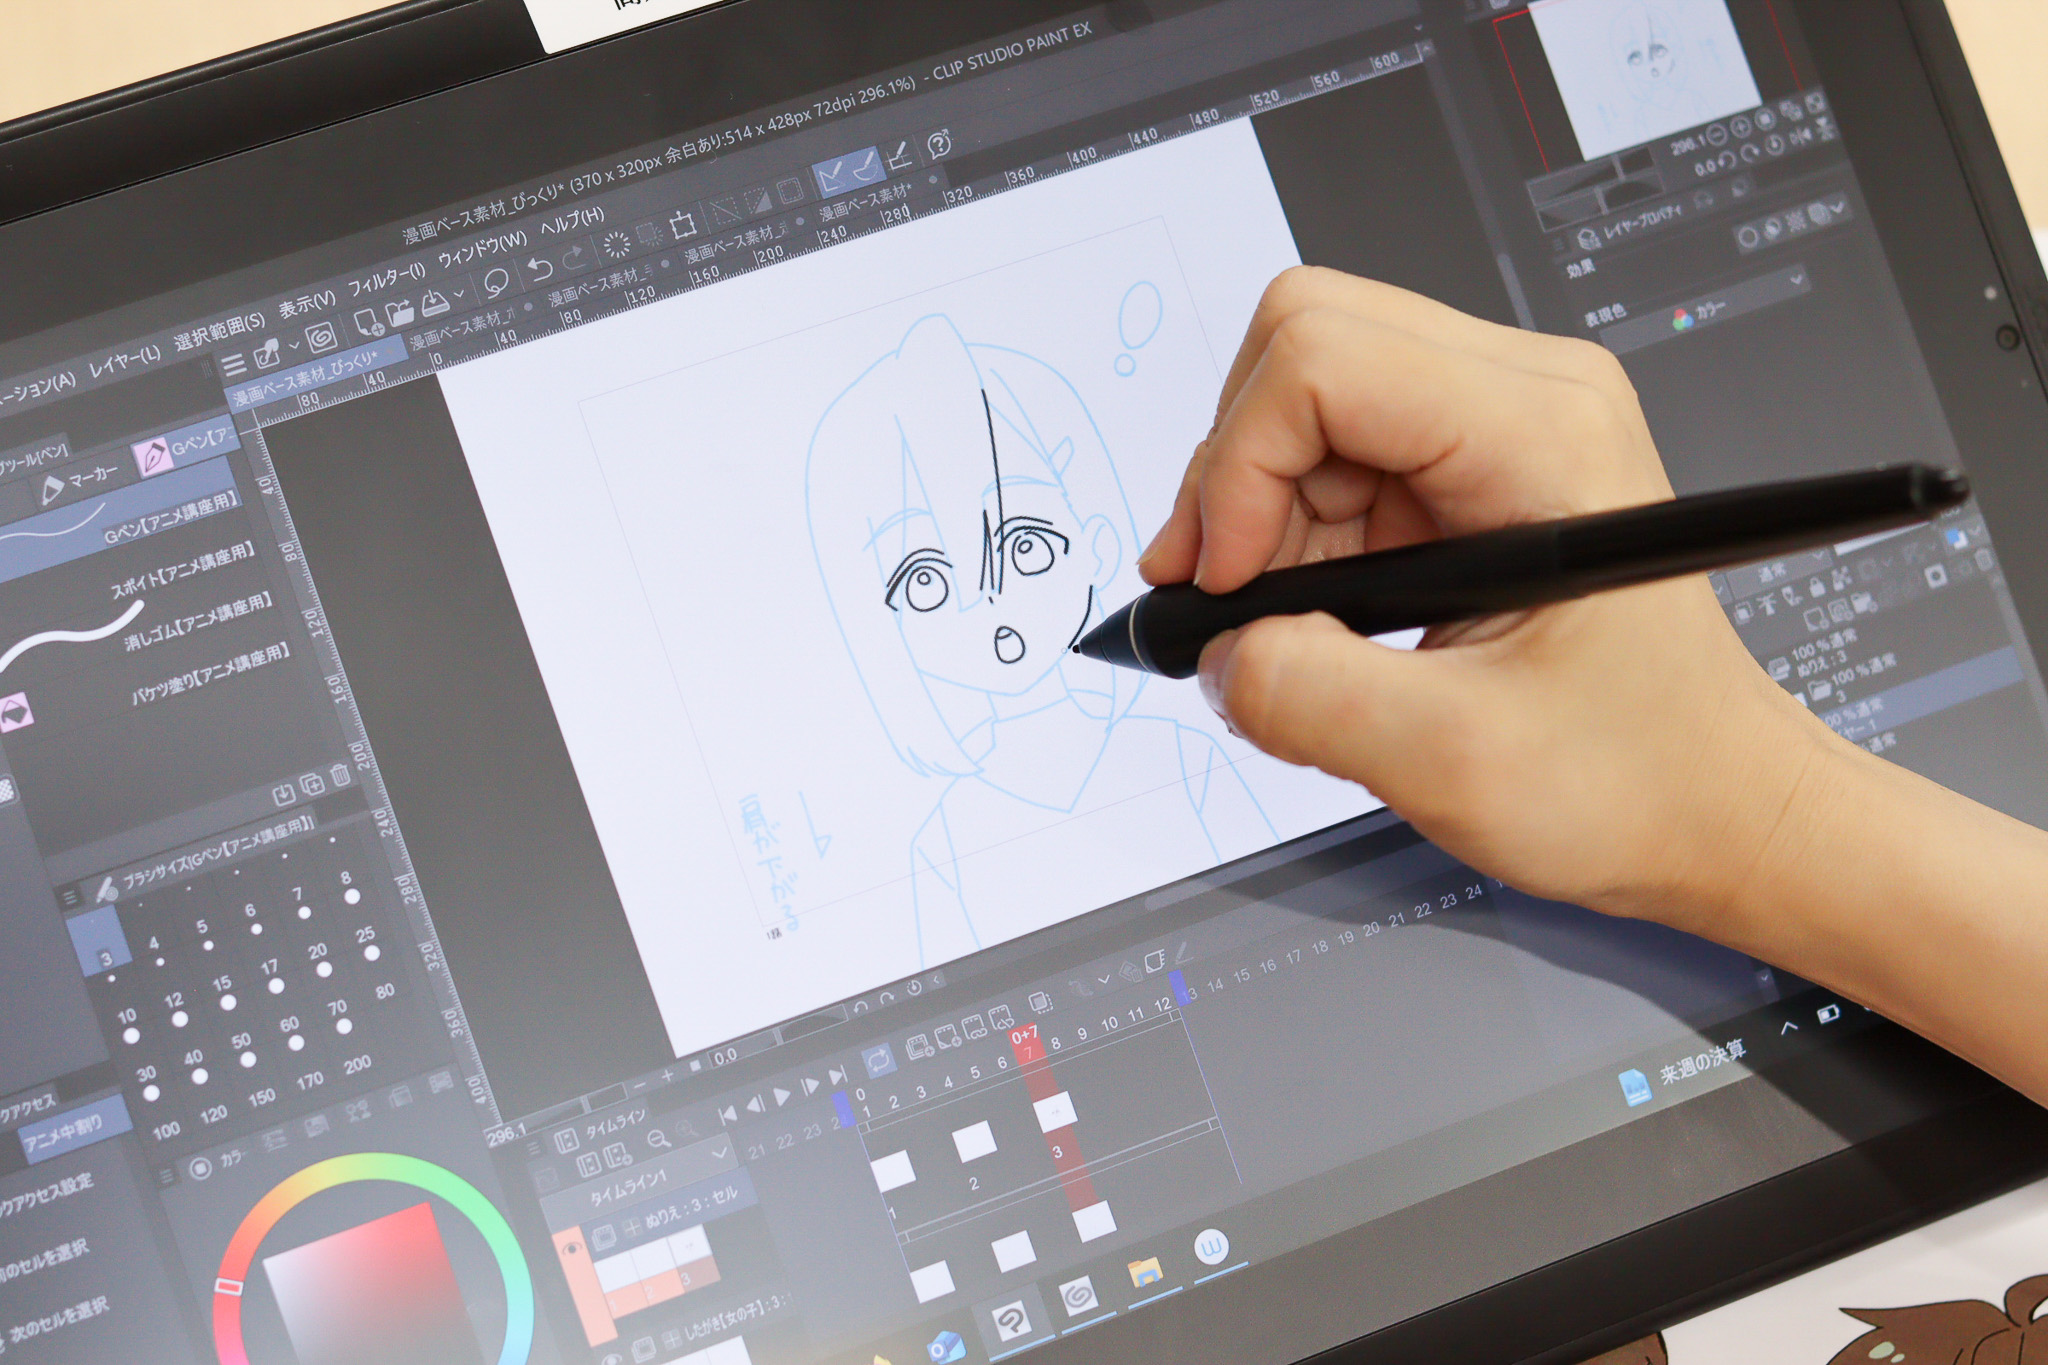The width and height of the screenshot is (2048, 1365).
Task: Select スポイト【アニメ講座用】 sub tool
Action: tap(183, 572)
